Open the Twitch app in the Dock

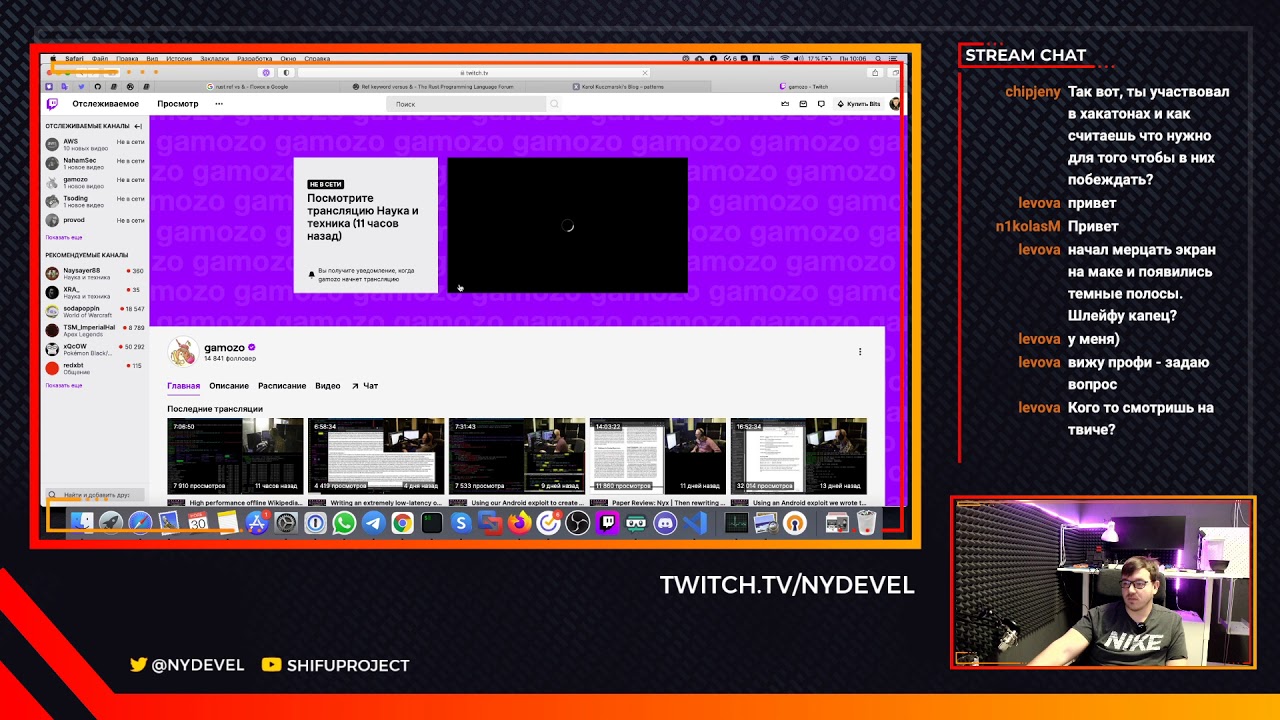(x=607, y=522)
